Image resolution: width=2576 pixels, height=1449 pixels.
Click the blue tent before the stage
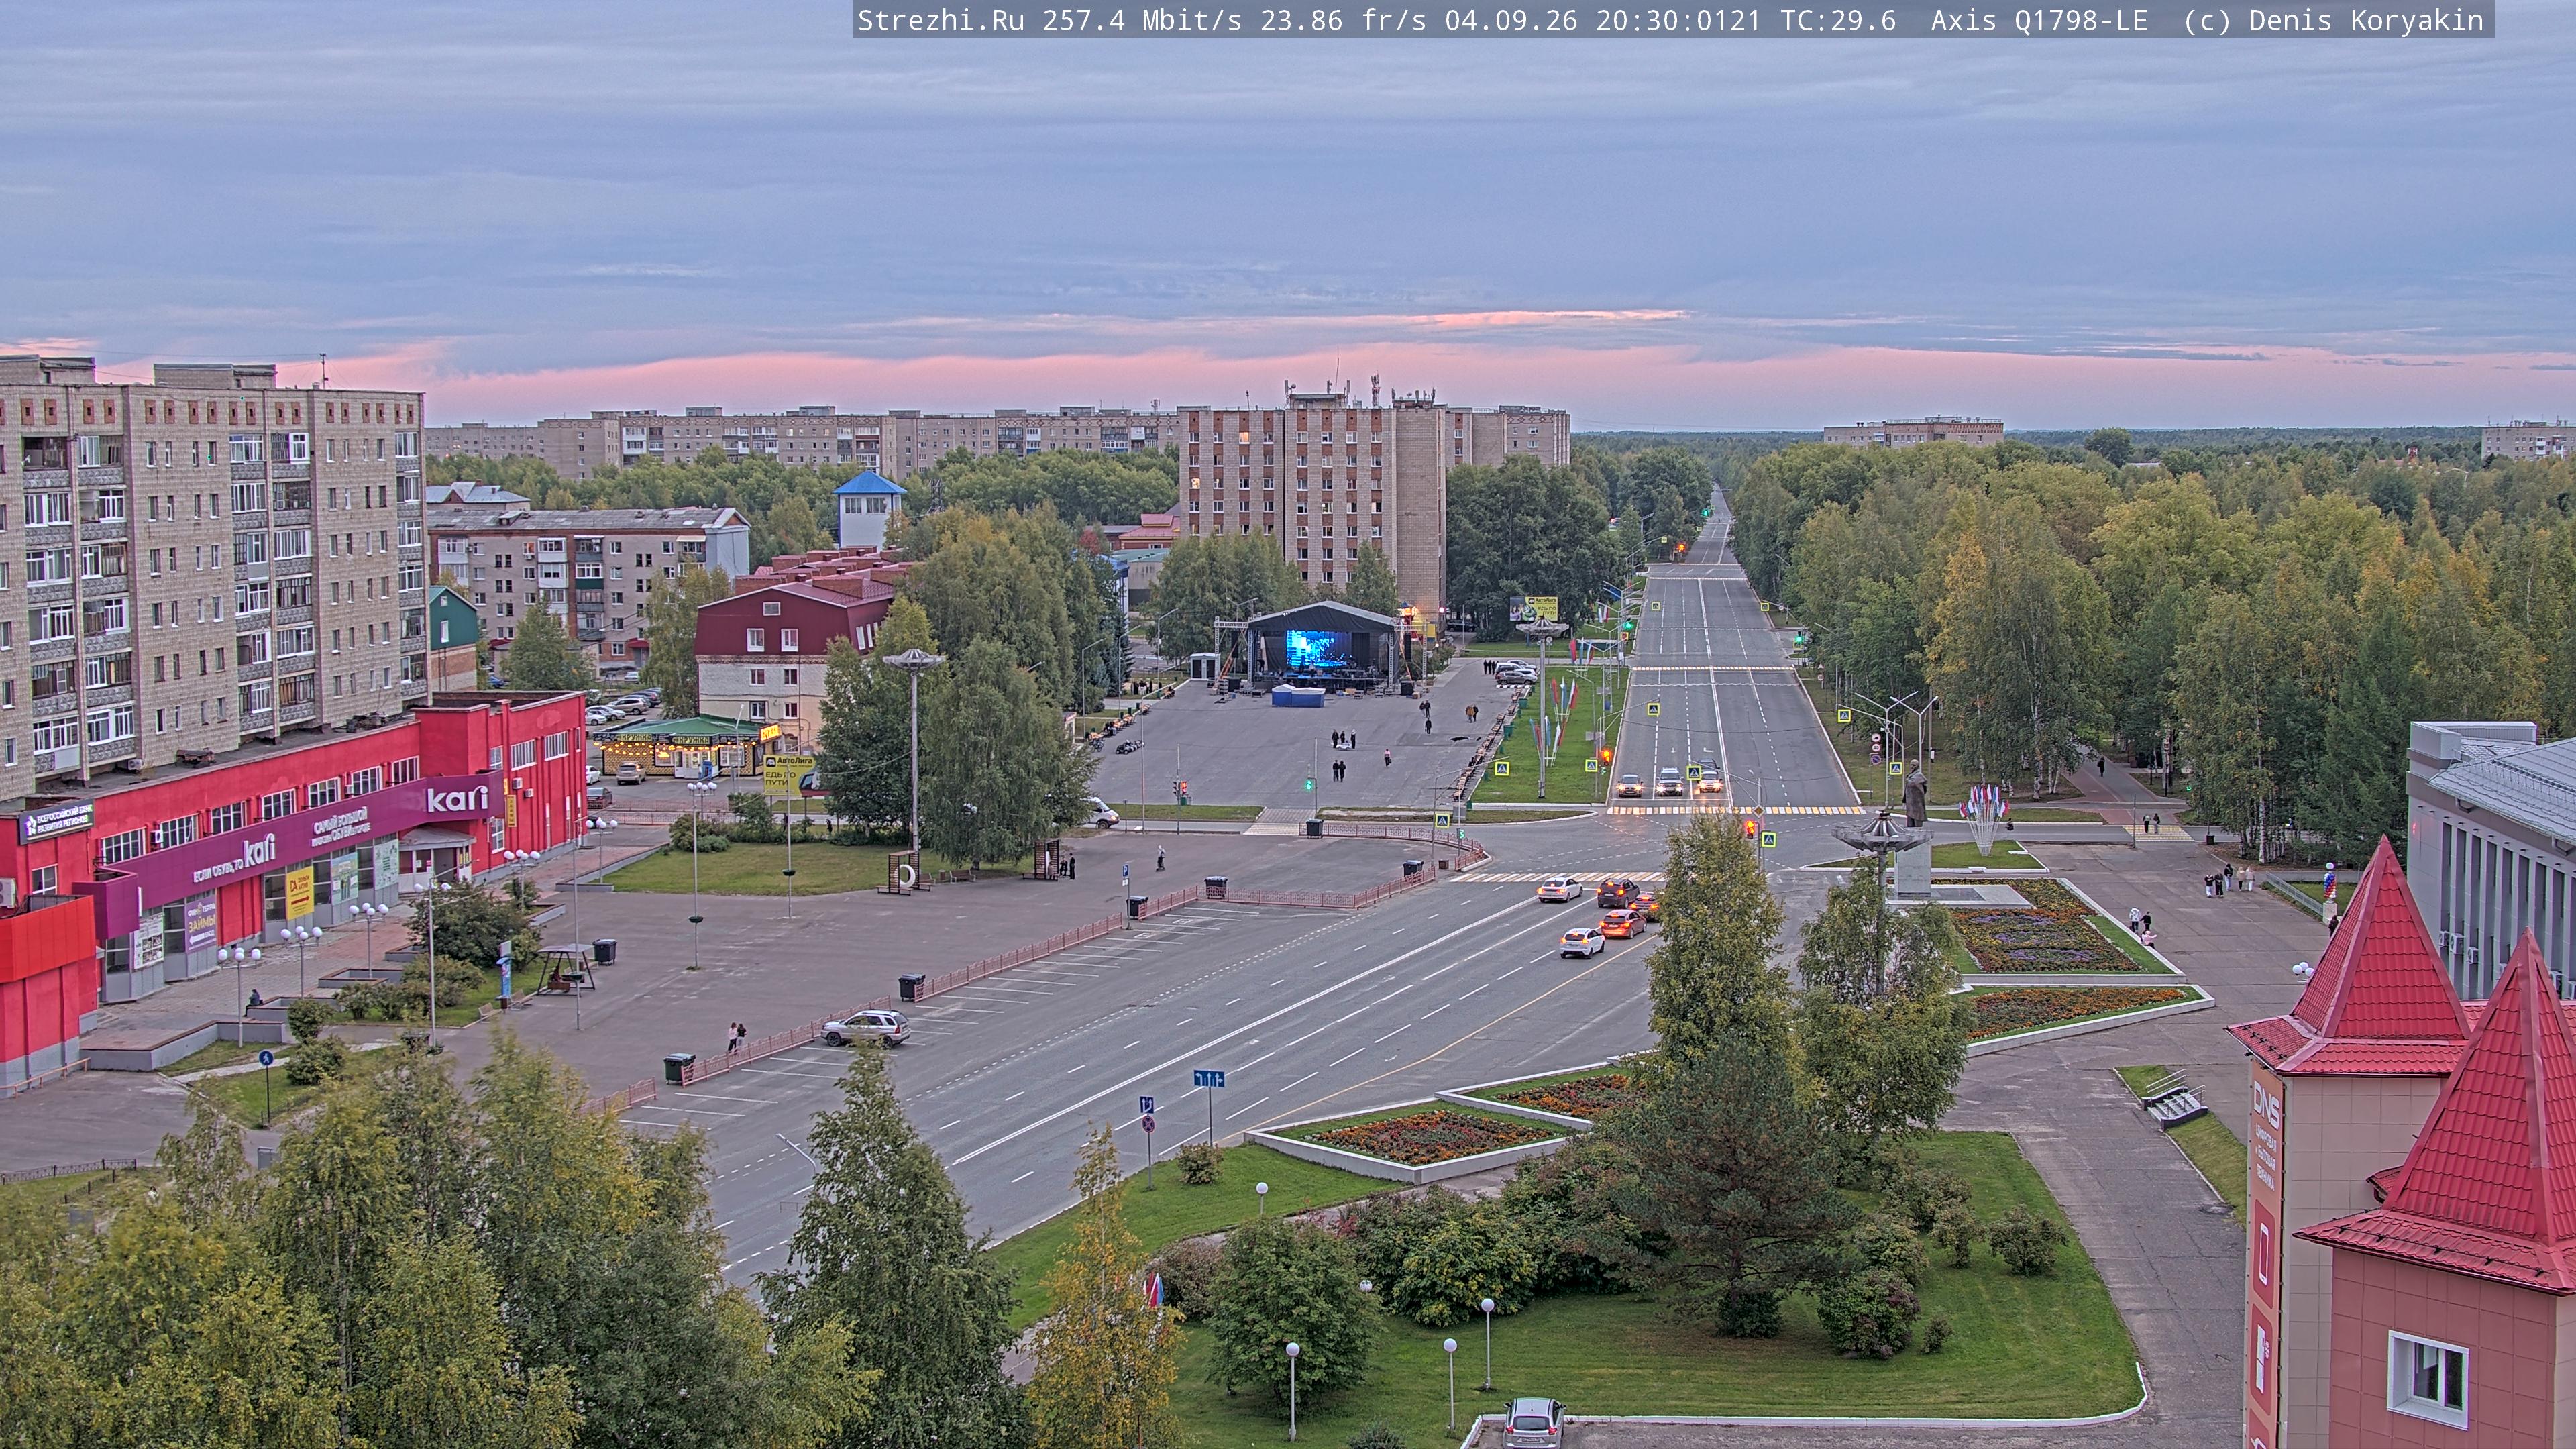1298,695
